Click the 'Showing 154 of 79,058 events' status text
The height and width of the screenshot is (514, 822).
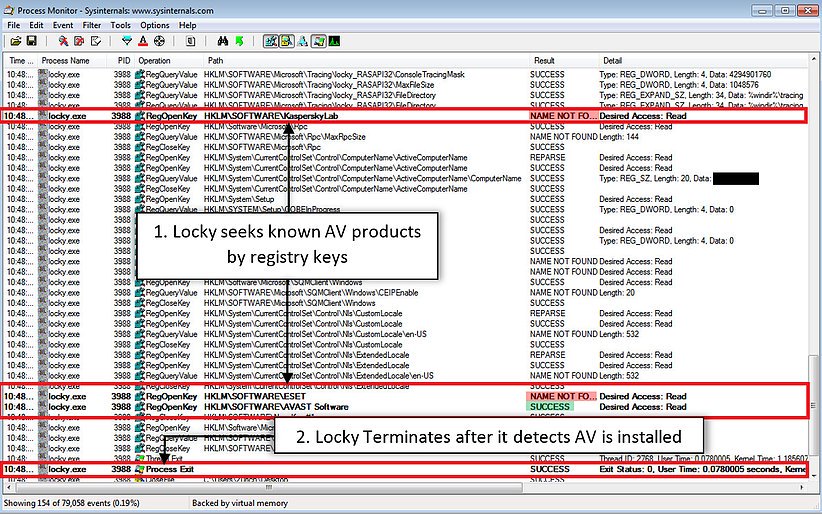pyautogui.click(x=72, y=503)
